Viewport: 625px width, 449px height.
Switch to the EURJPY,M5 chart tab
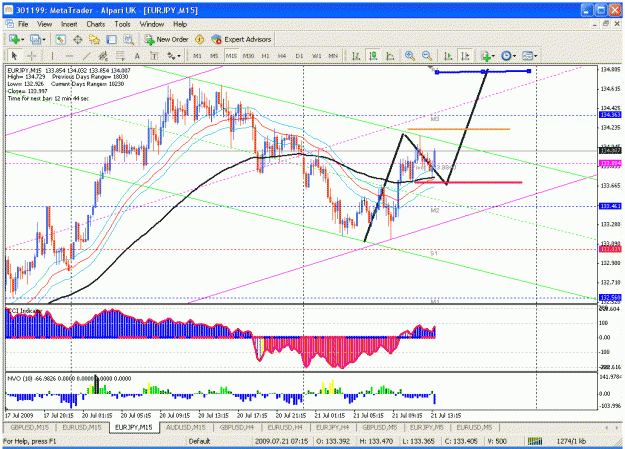pos(426,427)
